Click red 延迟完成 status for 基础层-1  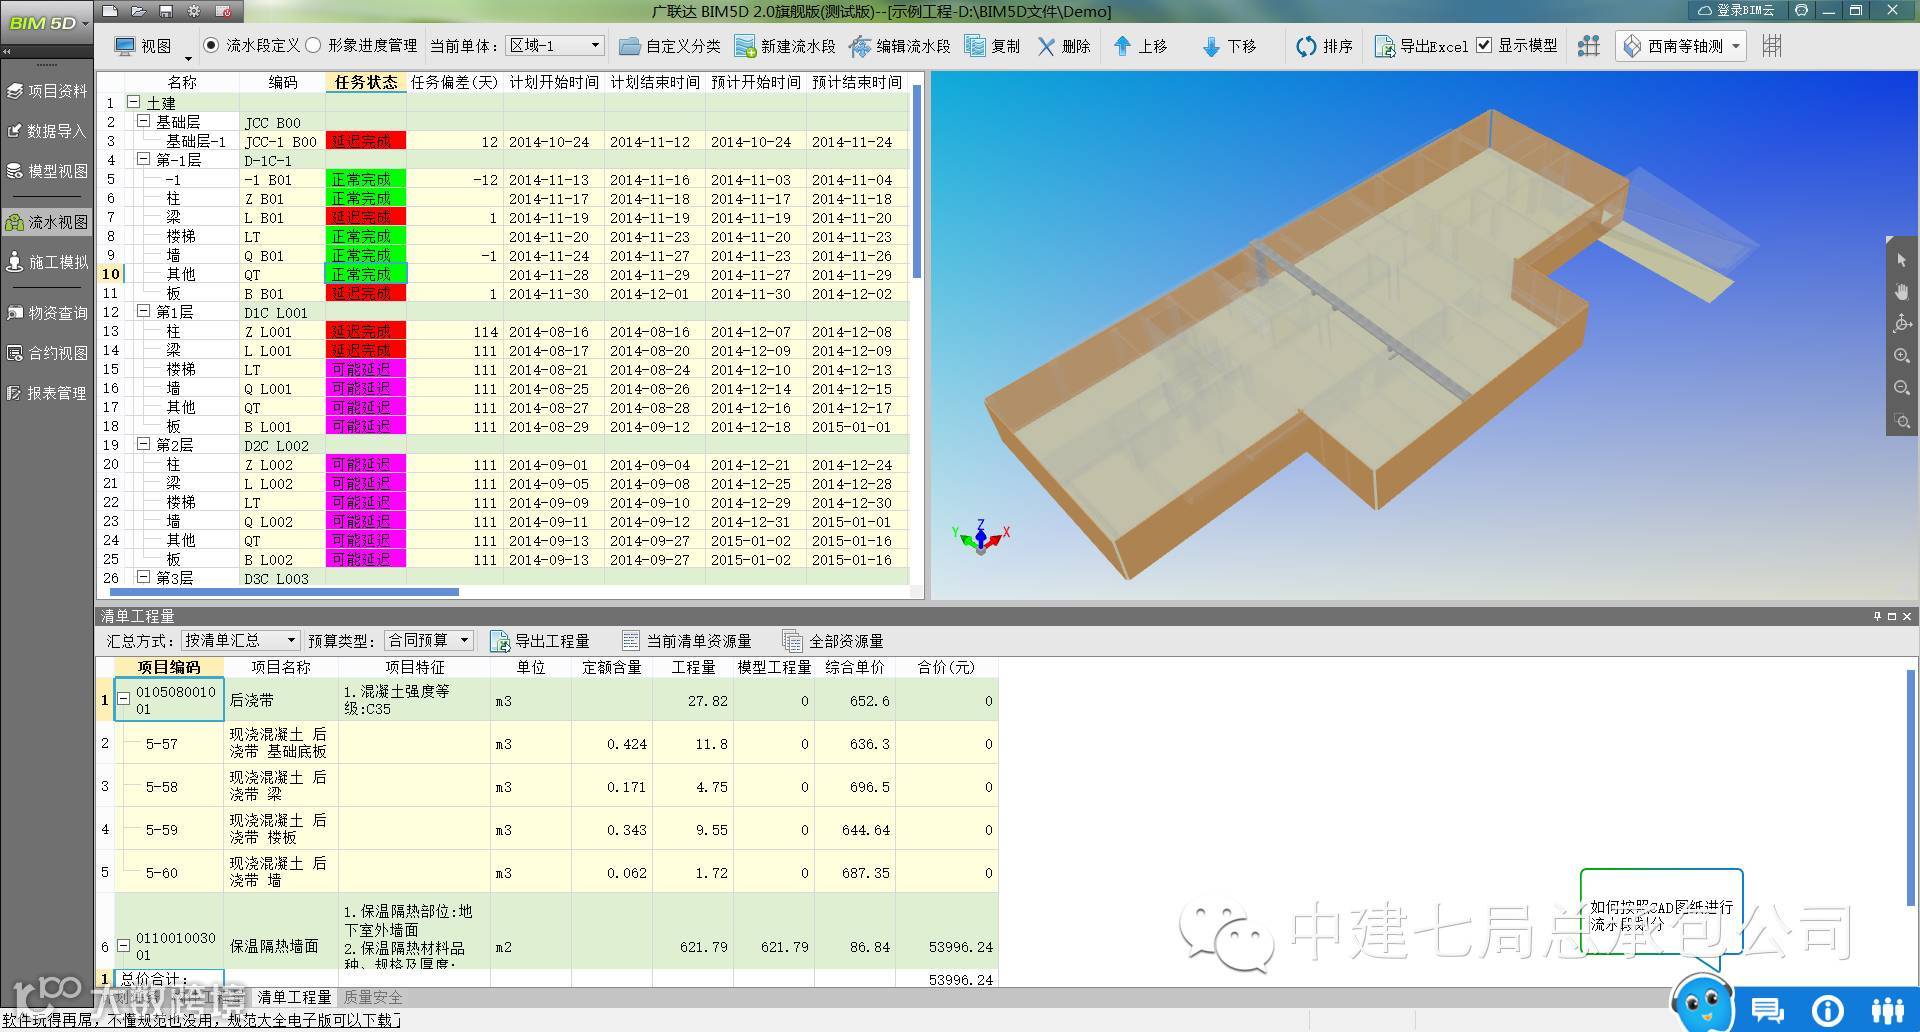366,141
